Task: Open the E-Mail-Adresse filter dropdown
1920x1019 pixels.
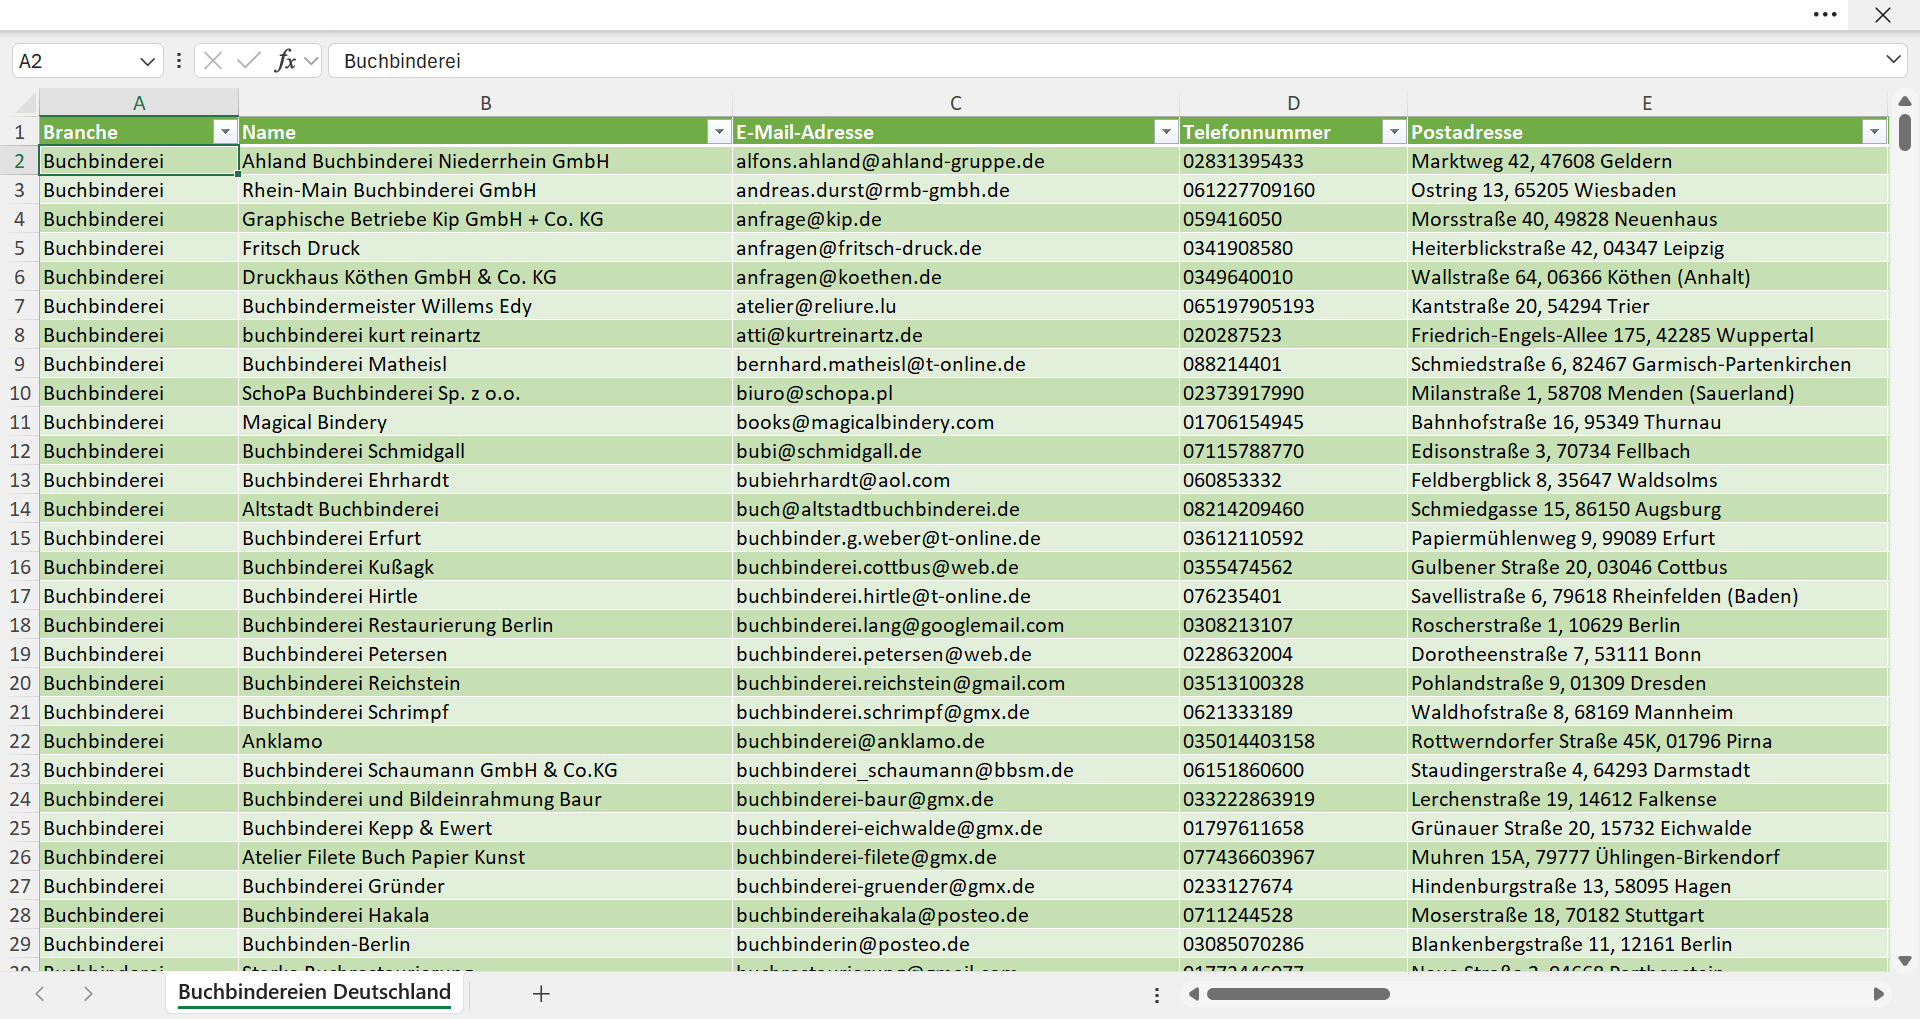Action: coord(1166,132)
